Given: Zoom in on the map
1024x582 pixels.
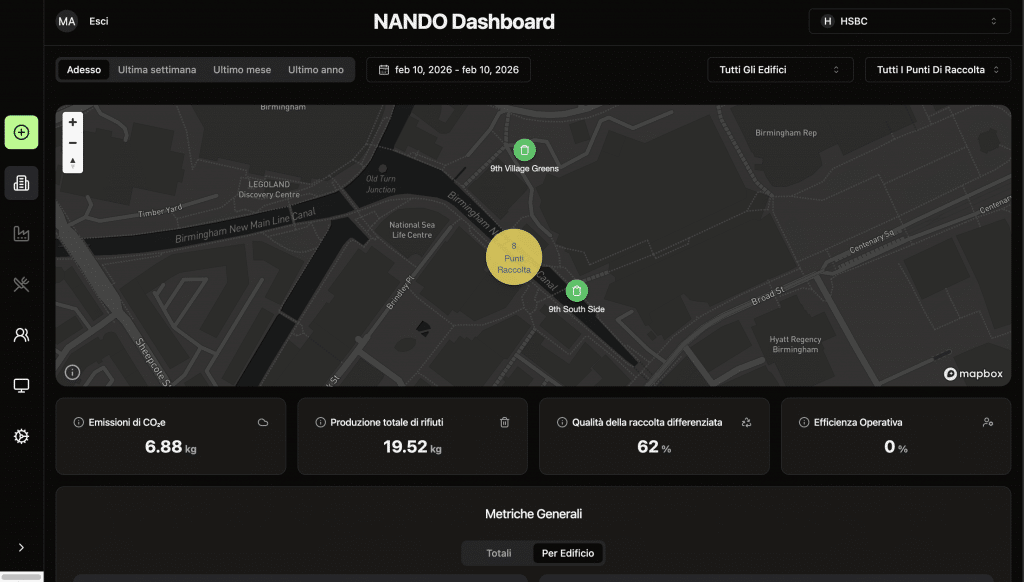Looking at the screenshot, I should [73, 122].
